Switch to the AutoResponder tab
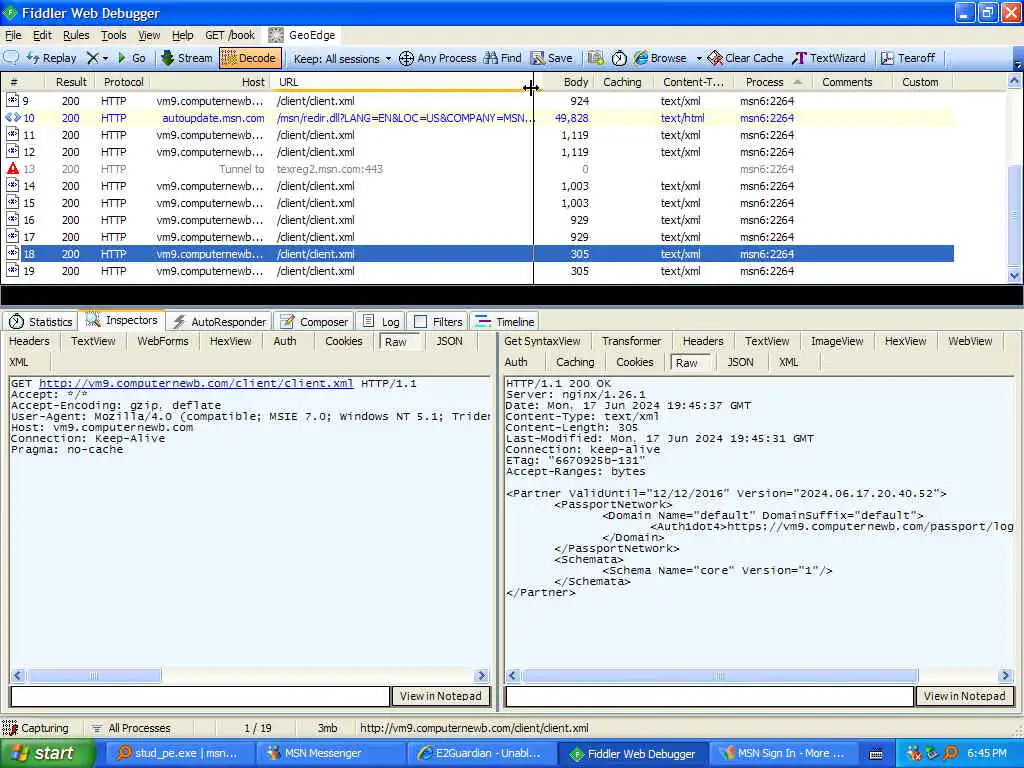 [x=219, y=321]
